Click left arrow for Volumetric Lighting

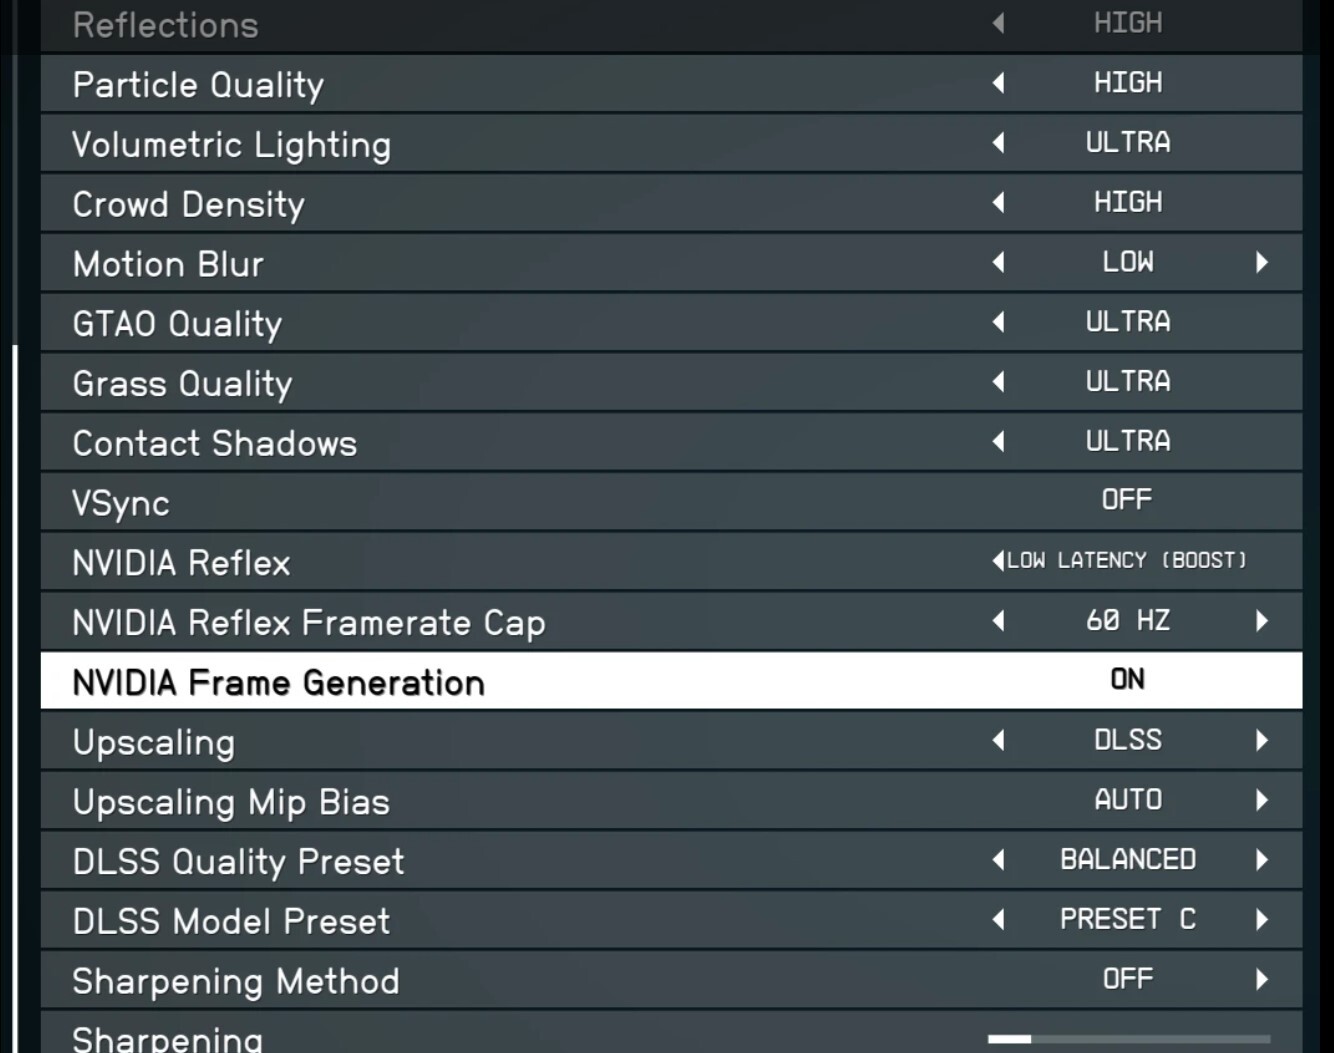click(x=998, y=143)
